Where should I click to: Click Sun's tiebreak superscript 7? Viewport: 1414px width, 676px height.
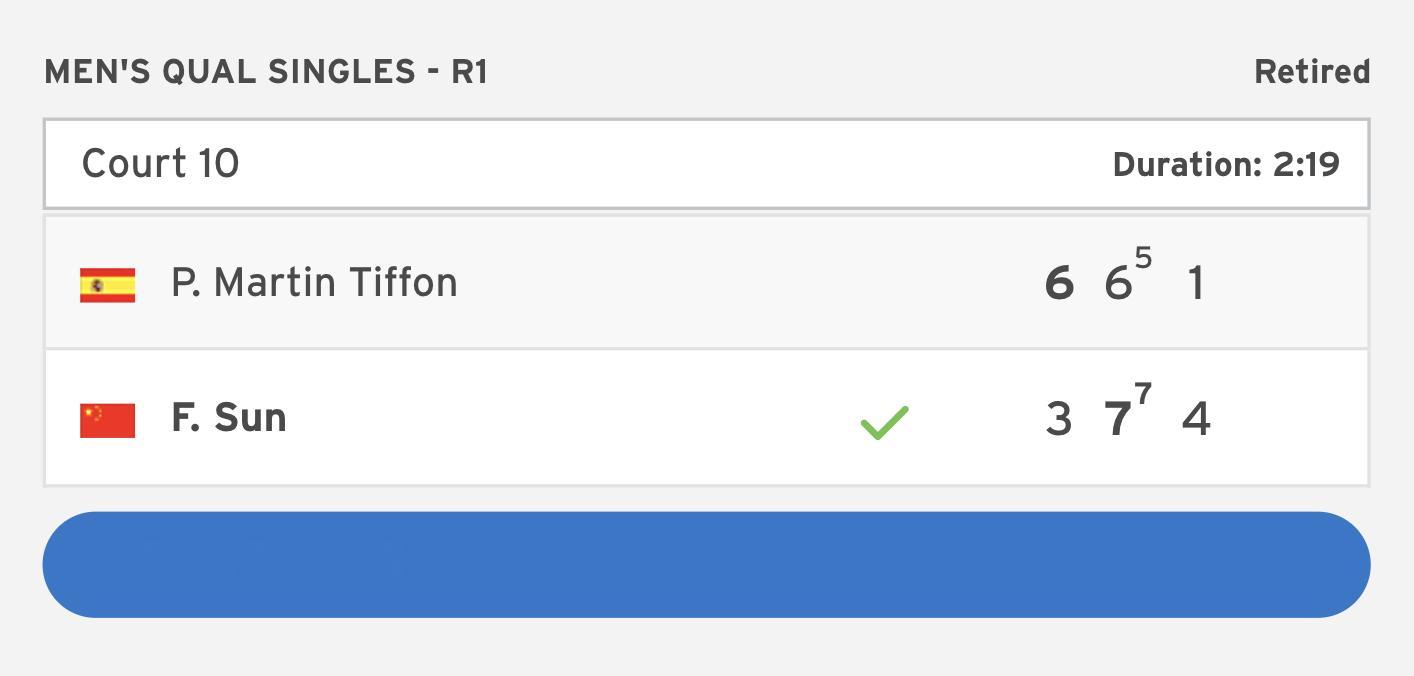pos(1144,394)
